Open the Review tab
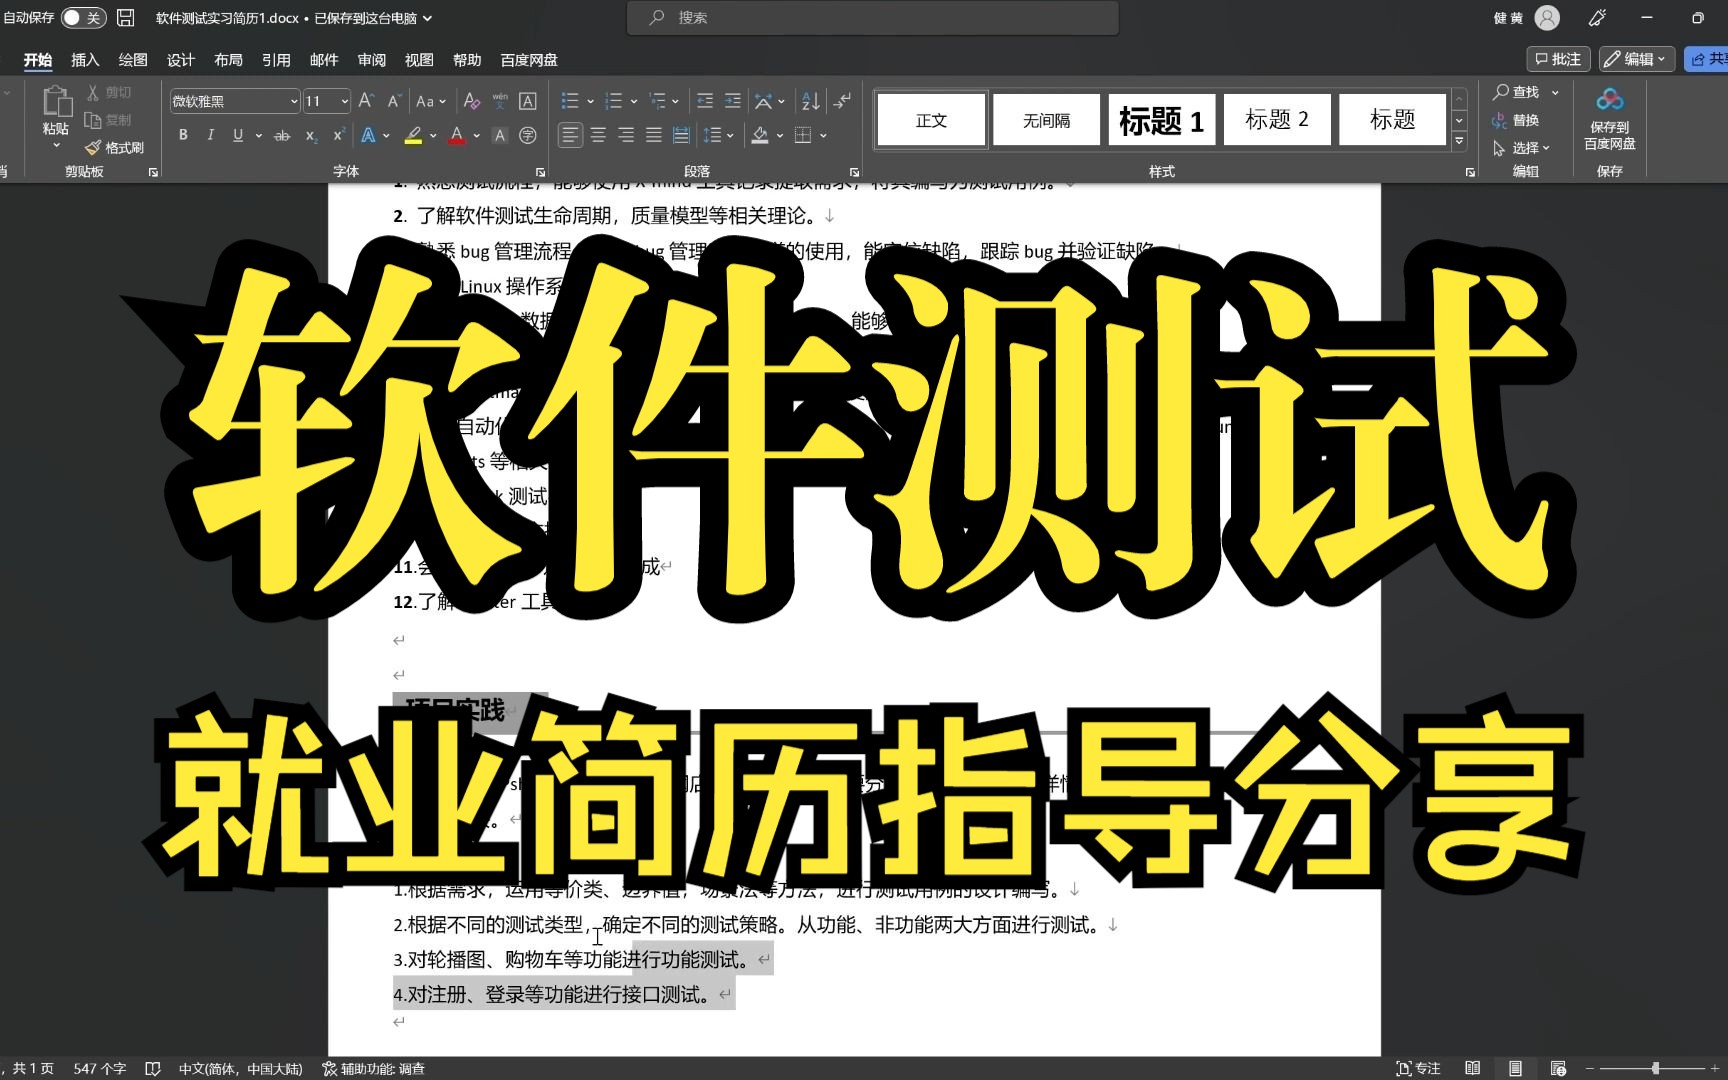Viewport: 1728px width, 1080px height. click(372, 60)
